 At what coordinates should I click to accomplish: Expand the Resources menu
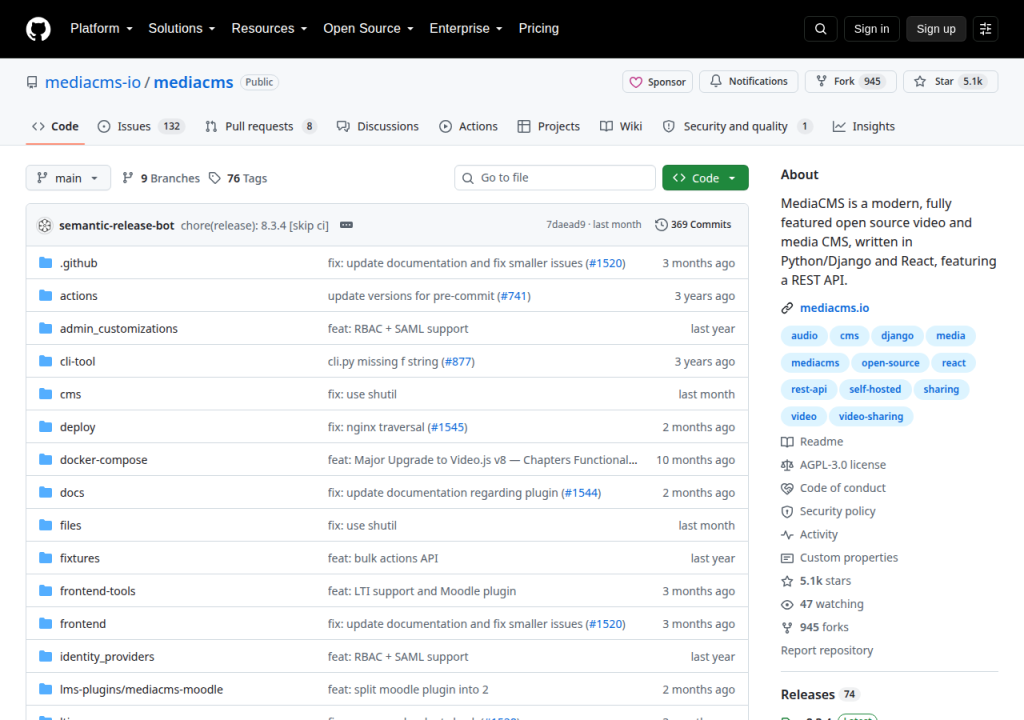[269, 29]
